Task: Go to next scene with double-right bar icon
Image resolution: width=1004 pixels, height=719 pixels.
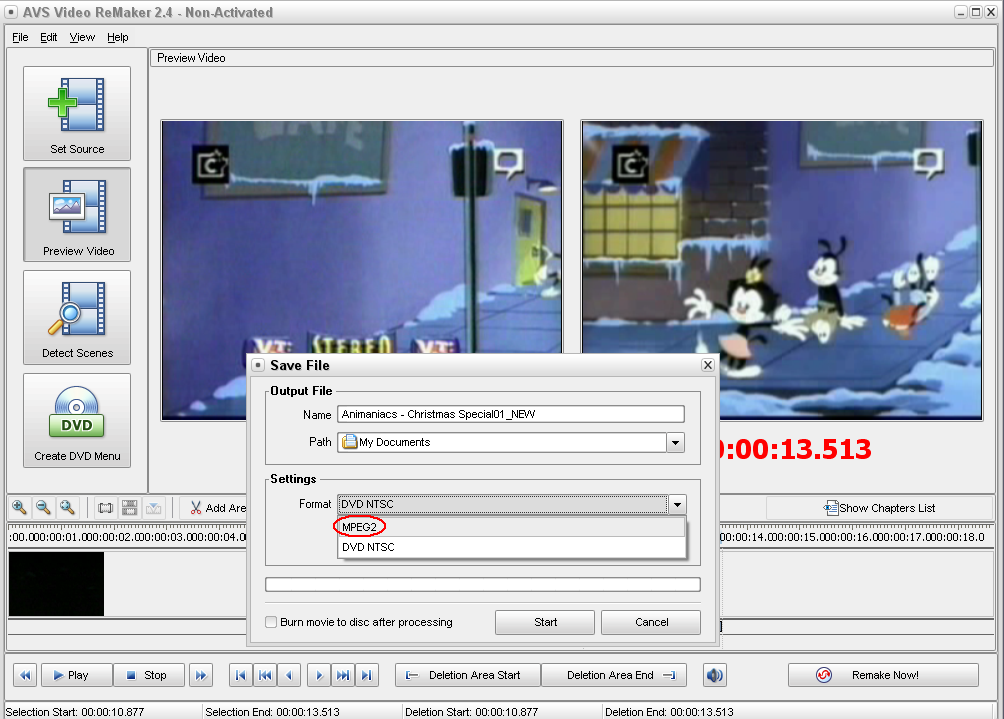Action: 343,675
